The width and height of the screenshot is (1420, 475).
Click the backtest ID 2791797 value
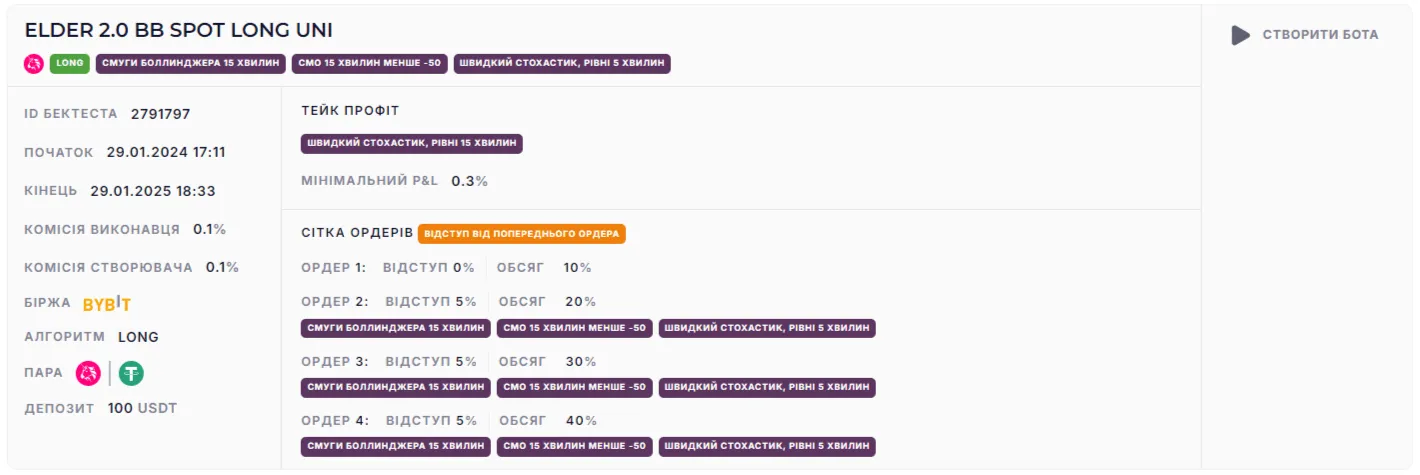[x=160, y=114]
